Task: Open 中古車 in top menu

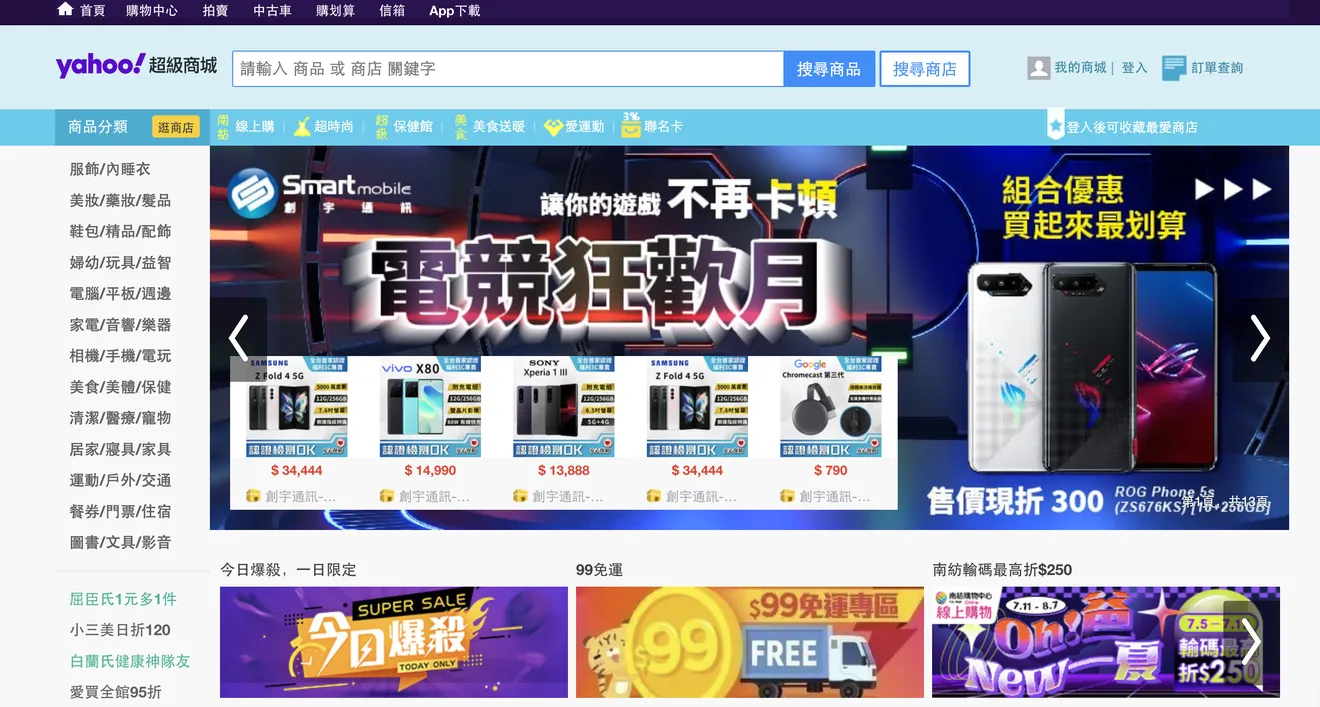Action: [x=272, y=10]
